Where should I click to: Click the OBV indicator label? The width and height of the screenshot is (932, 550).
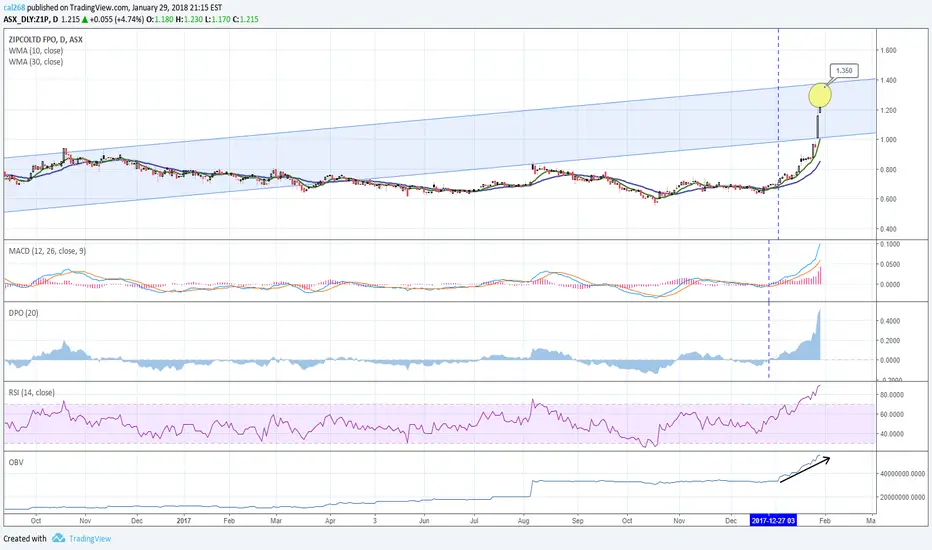[16, 462]
